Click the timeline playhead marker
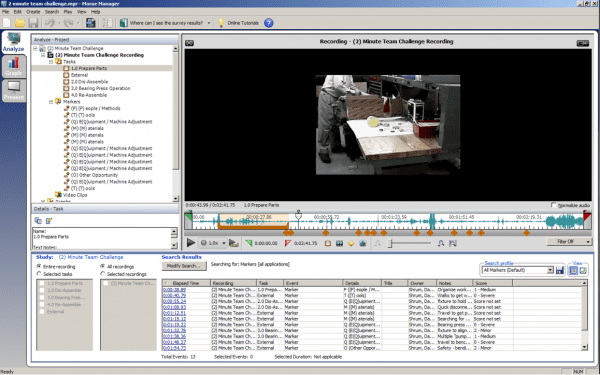The width and height of the screenshot is (600, 375). click(x=298, y=216)
